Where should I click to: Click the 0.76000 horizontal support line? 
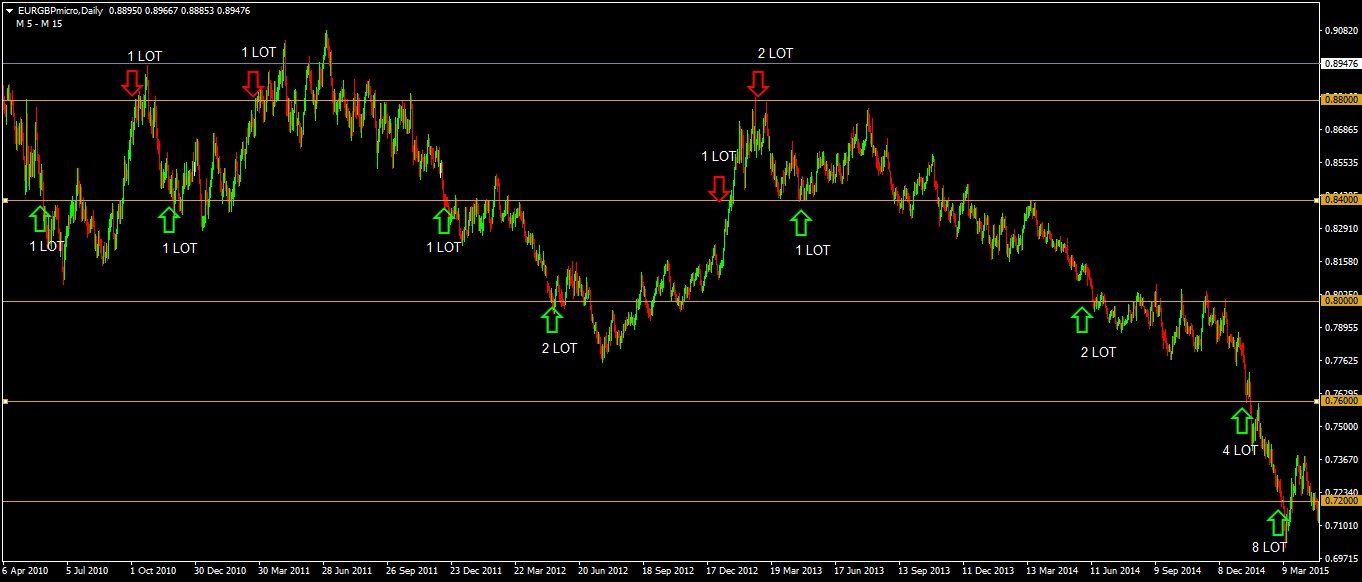(600, 401)
